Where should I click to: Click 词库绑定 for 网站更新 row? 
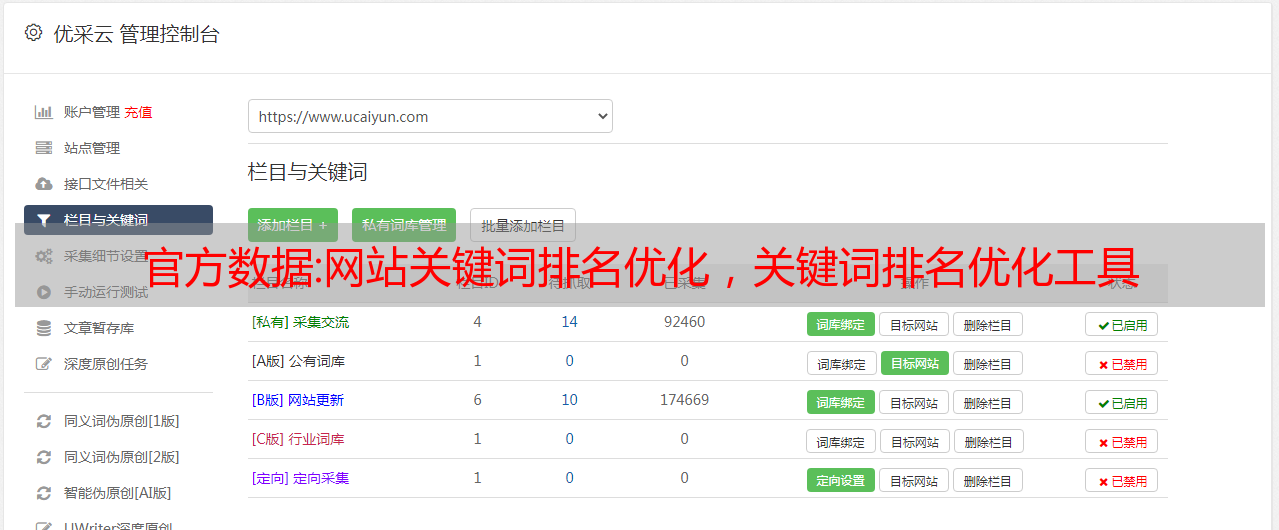(841, 402)
